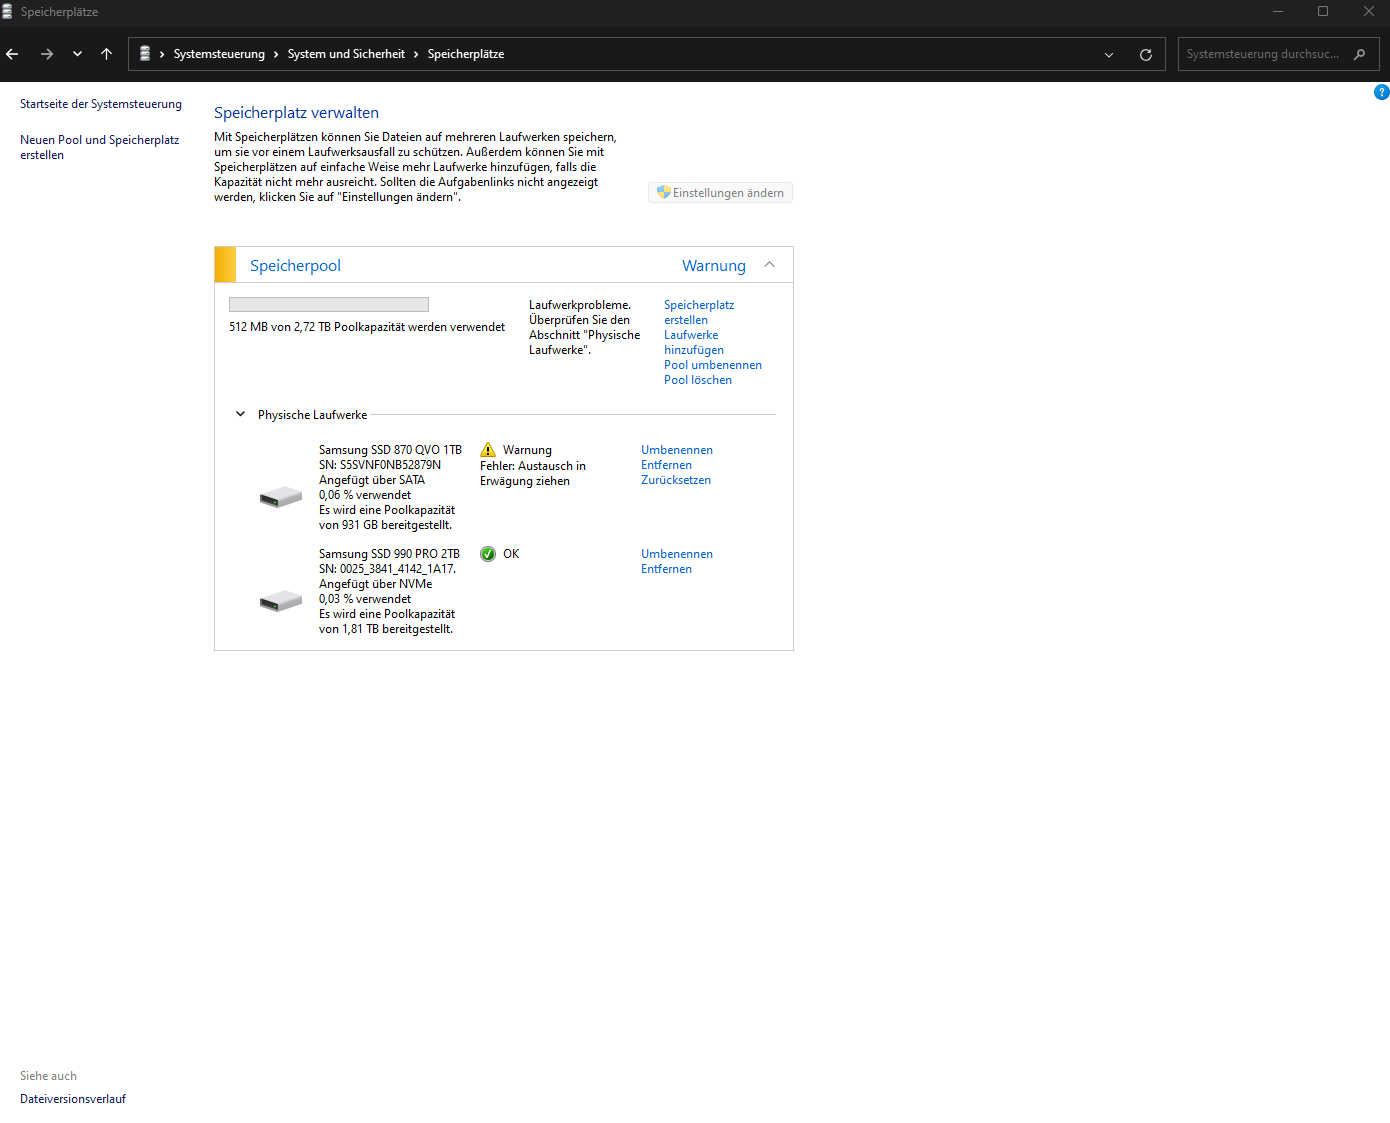1390x1123 pixels.
Task: Open recent locations dropdown arrow
Action: click(x=77, y=54)
